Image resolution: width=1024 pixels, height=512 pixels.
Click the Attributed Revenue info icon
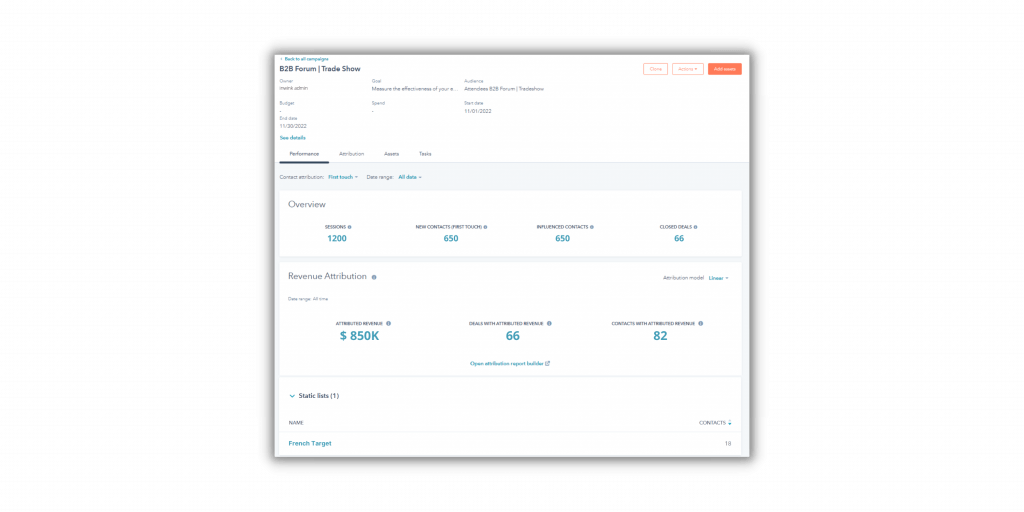[x=388, y=323]
